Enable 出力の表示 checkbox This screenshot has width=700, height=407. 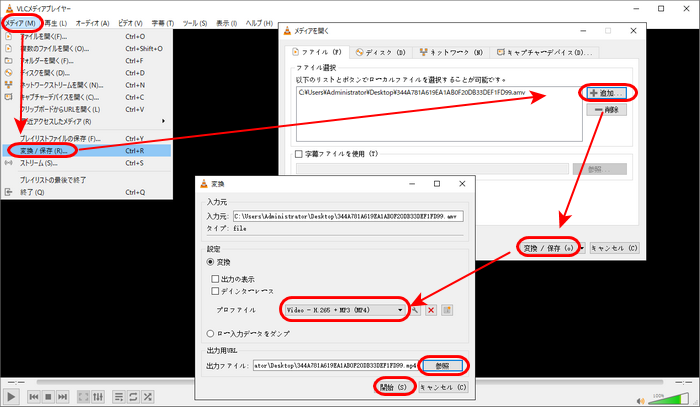(215, 279)
